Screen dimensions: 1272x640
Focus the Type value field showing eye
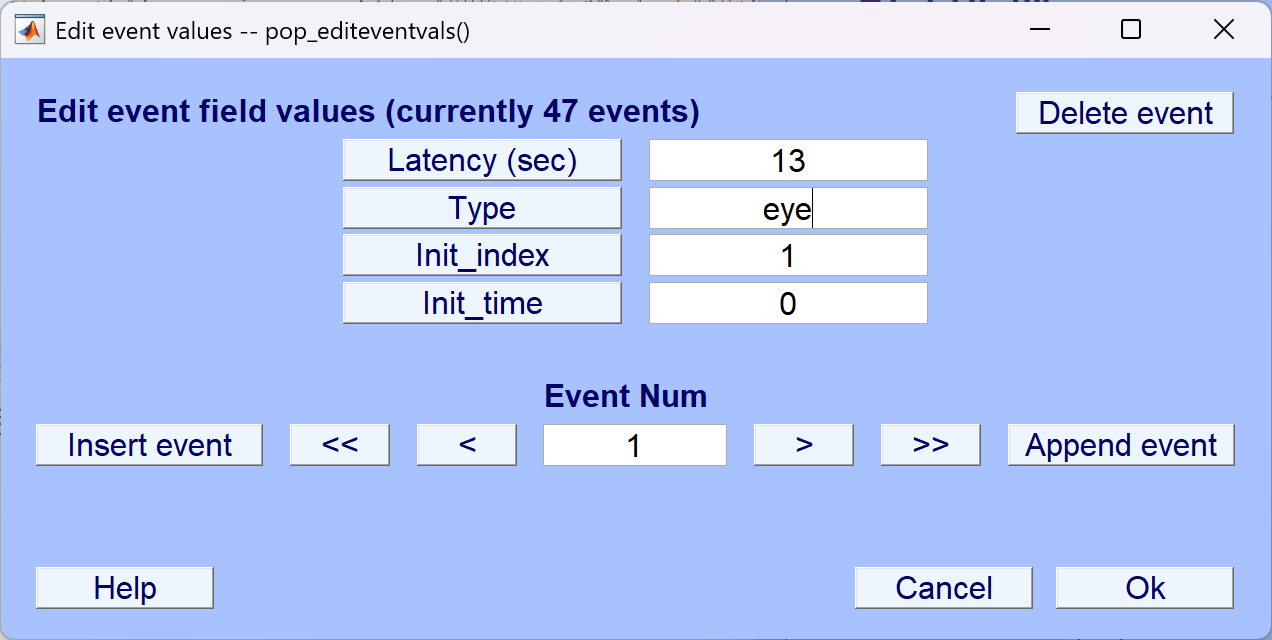coord(788,208)
